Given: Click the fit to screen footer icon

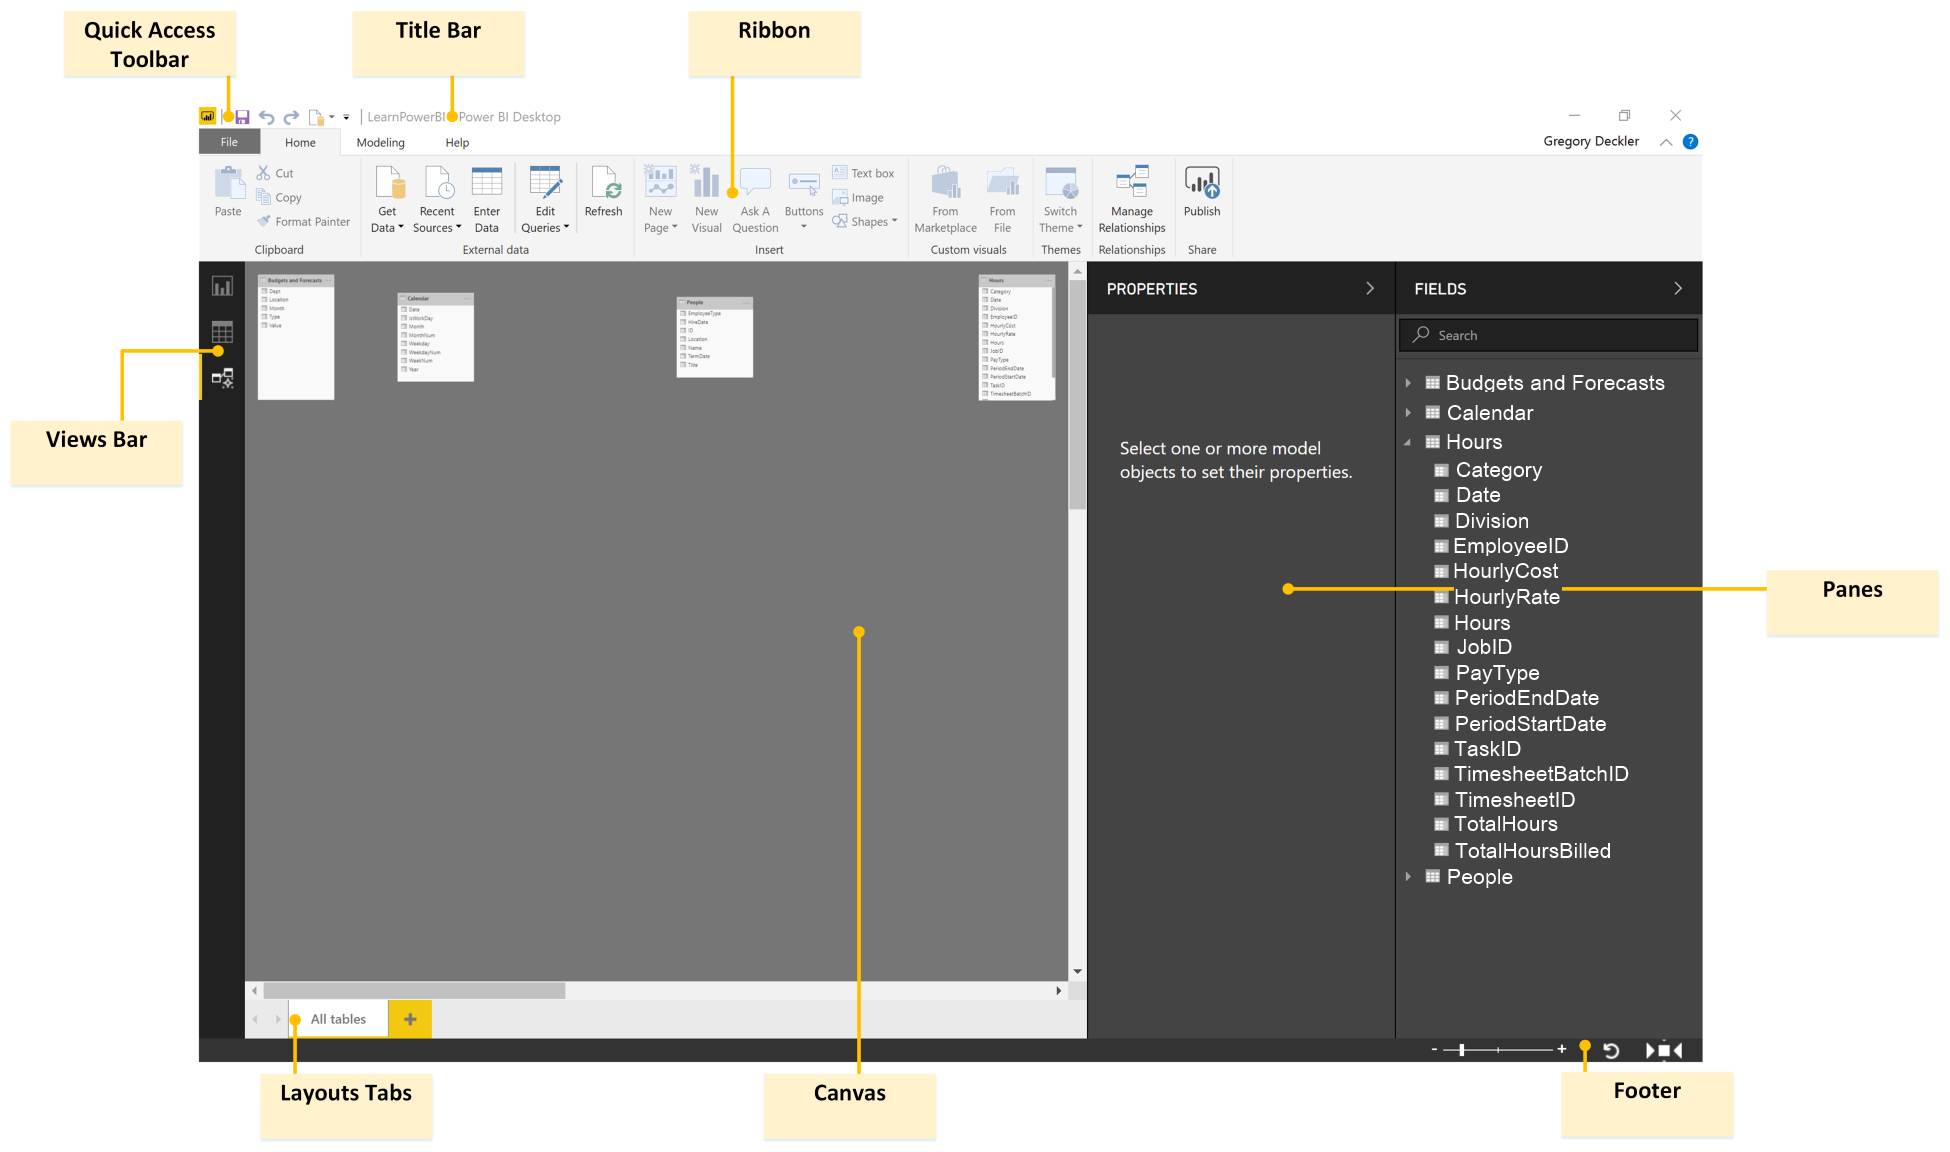Looking at the screenshot, I should 1664,1050.
